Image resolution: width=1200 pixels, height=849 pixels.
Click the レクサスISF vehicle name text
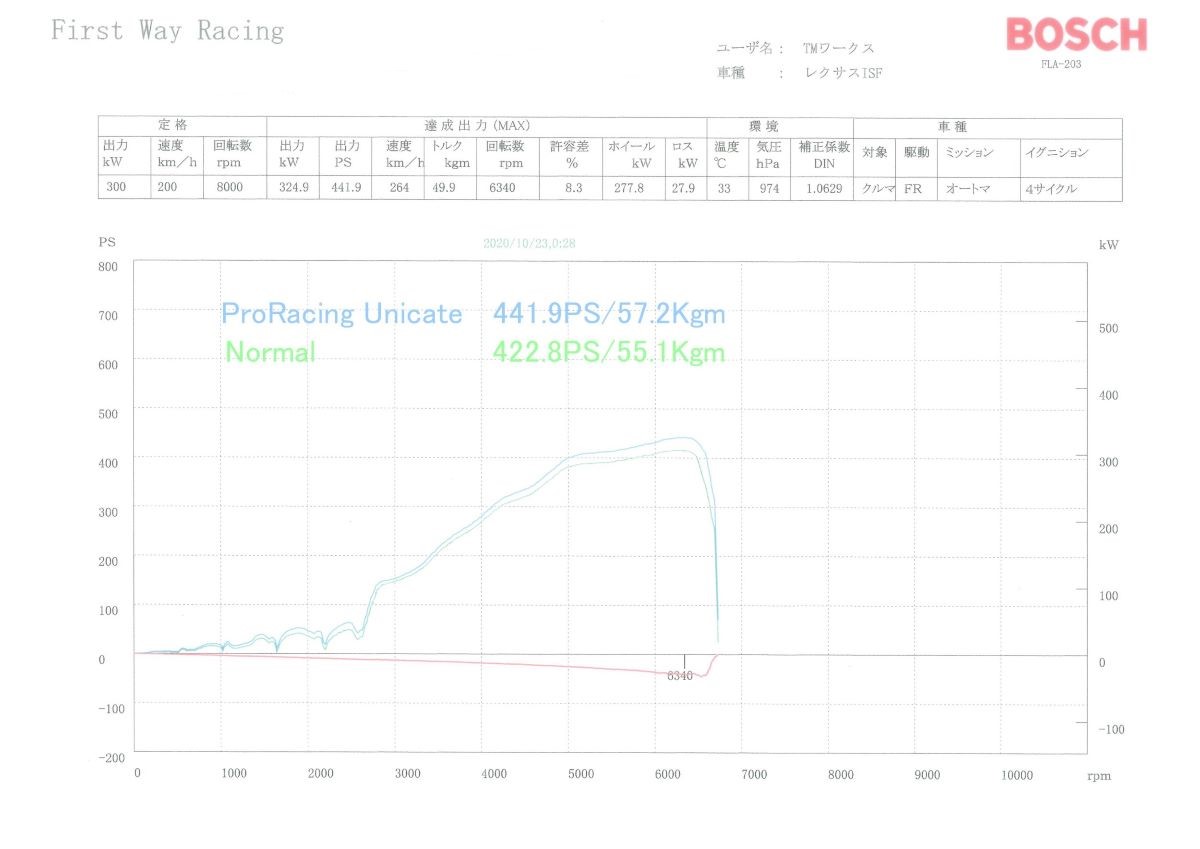point(845,73)
